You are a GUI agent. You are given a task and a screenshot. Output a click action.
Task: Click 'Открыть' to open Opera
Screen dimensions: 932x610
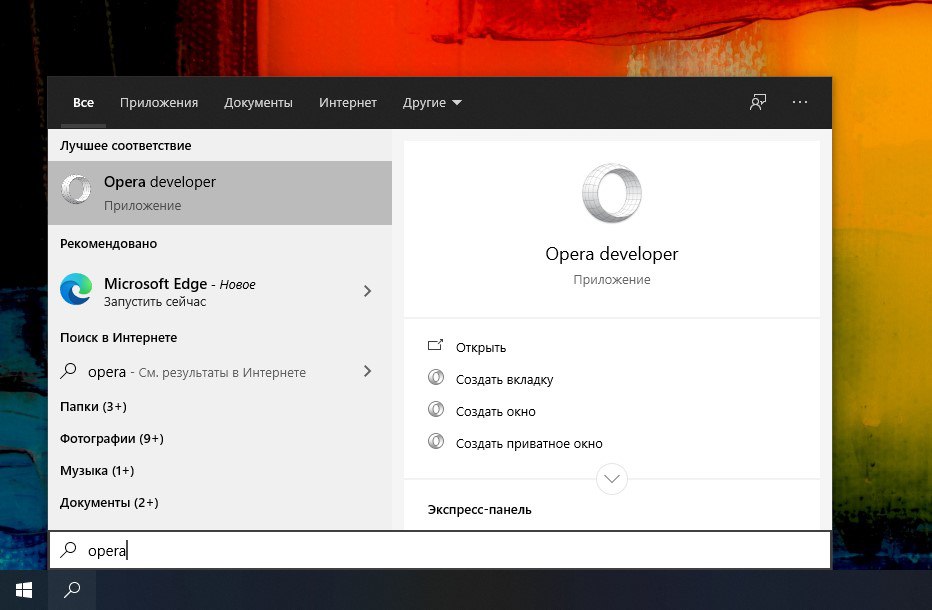click(481, 348)
